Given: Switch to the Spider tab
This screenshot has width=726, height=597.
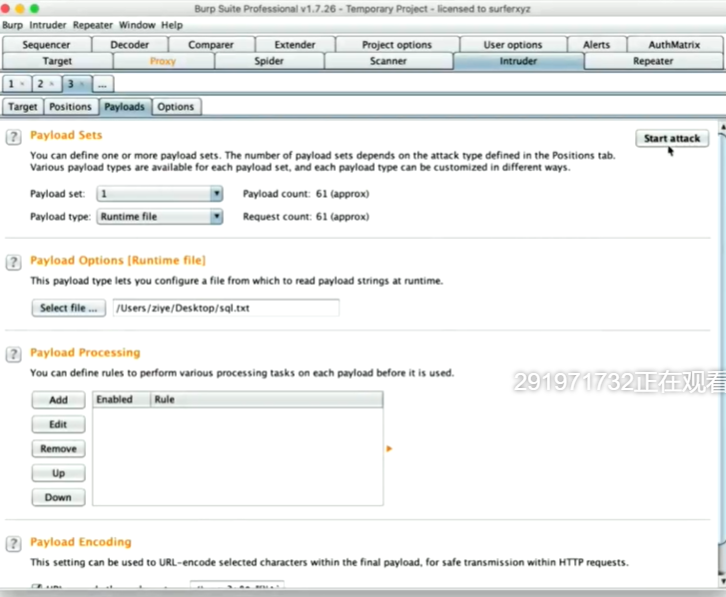Looking at the screenshot, I should point(269,61).
